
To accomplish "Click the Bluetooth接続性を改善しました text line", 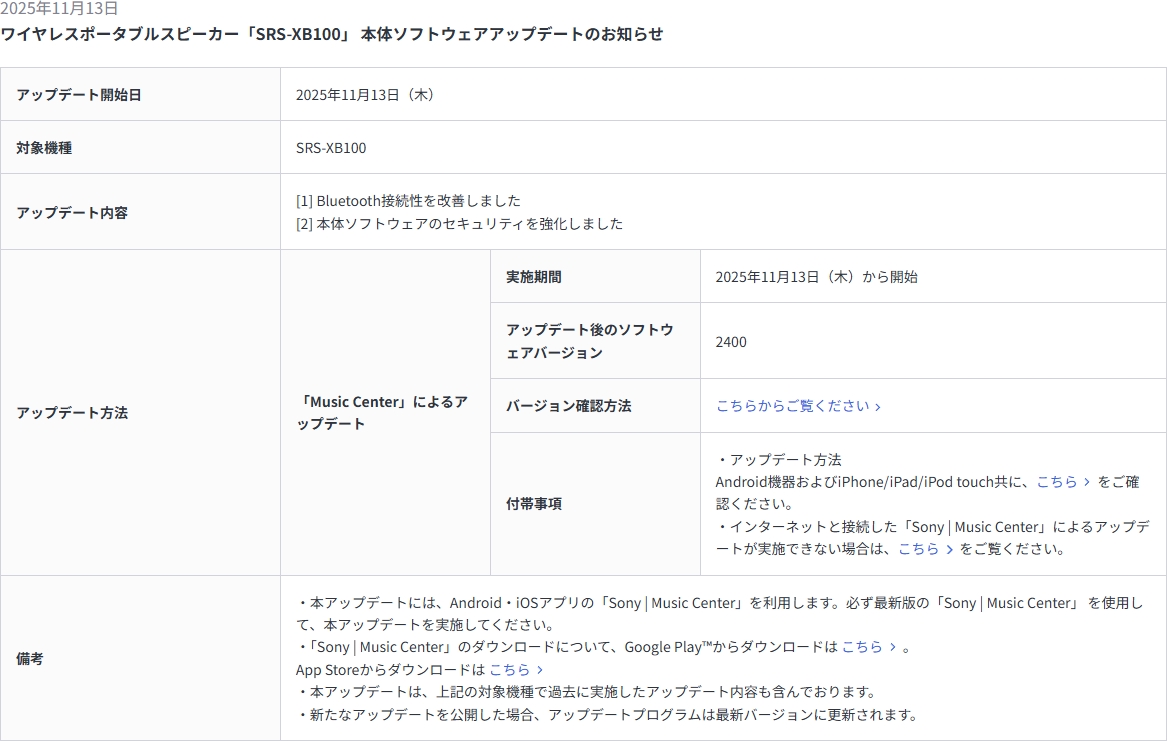I will 408,201.
